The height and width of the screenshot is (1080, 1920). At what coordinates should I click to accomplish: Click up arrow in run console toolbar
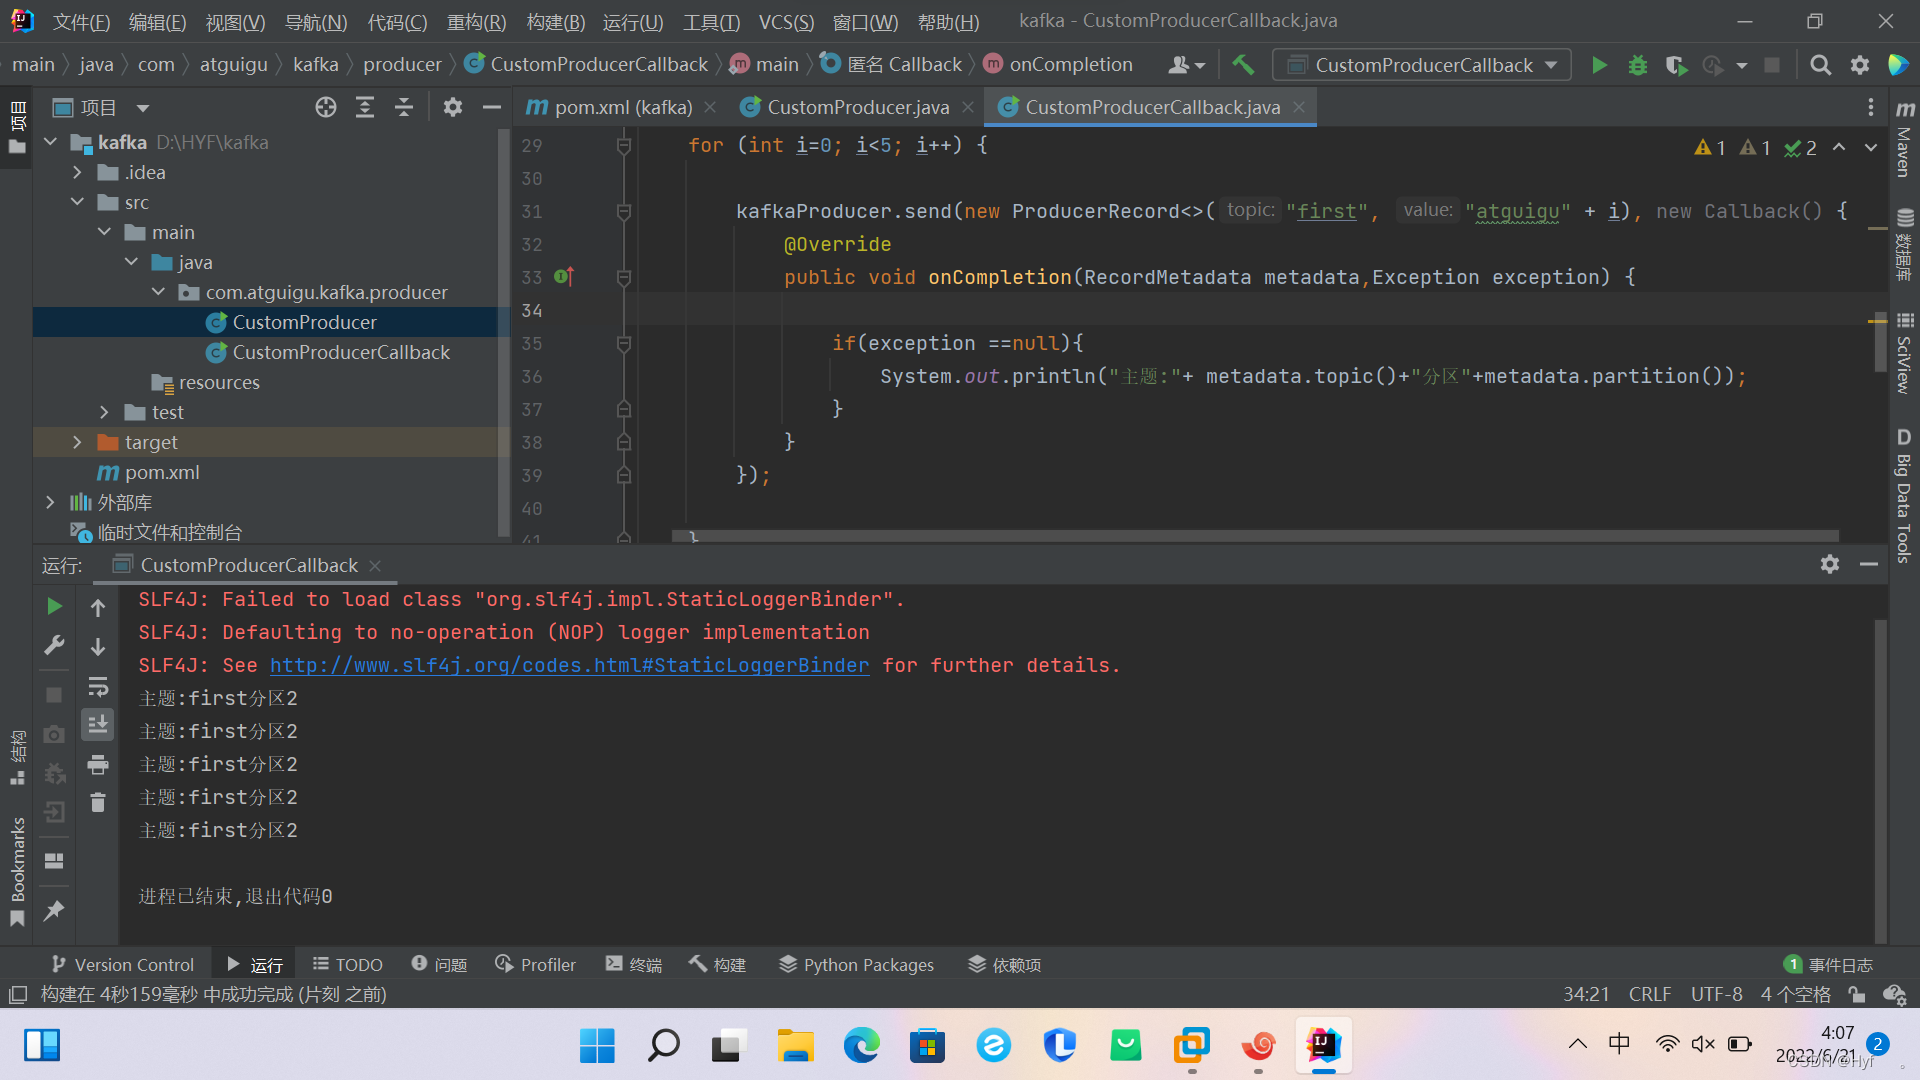98,607
